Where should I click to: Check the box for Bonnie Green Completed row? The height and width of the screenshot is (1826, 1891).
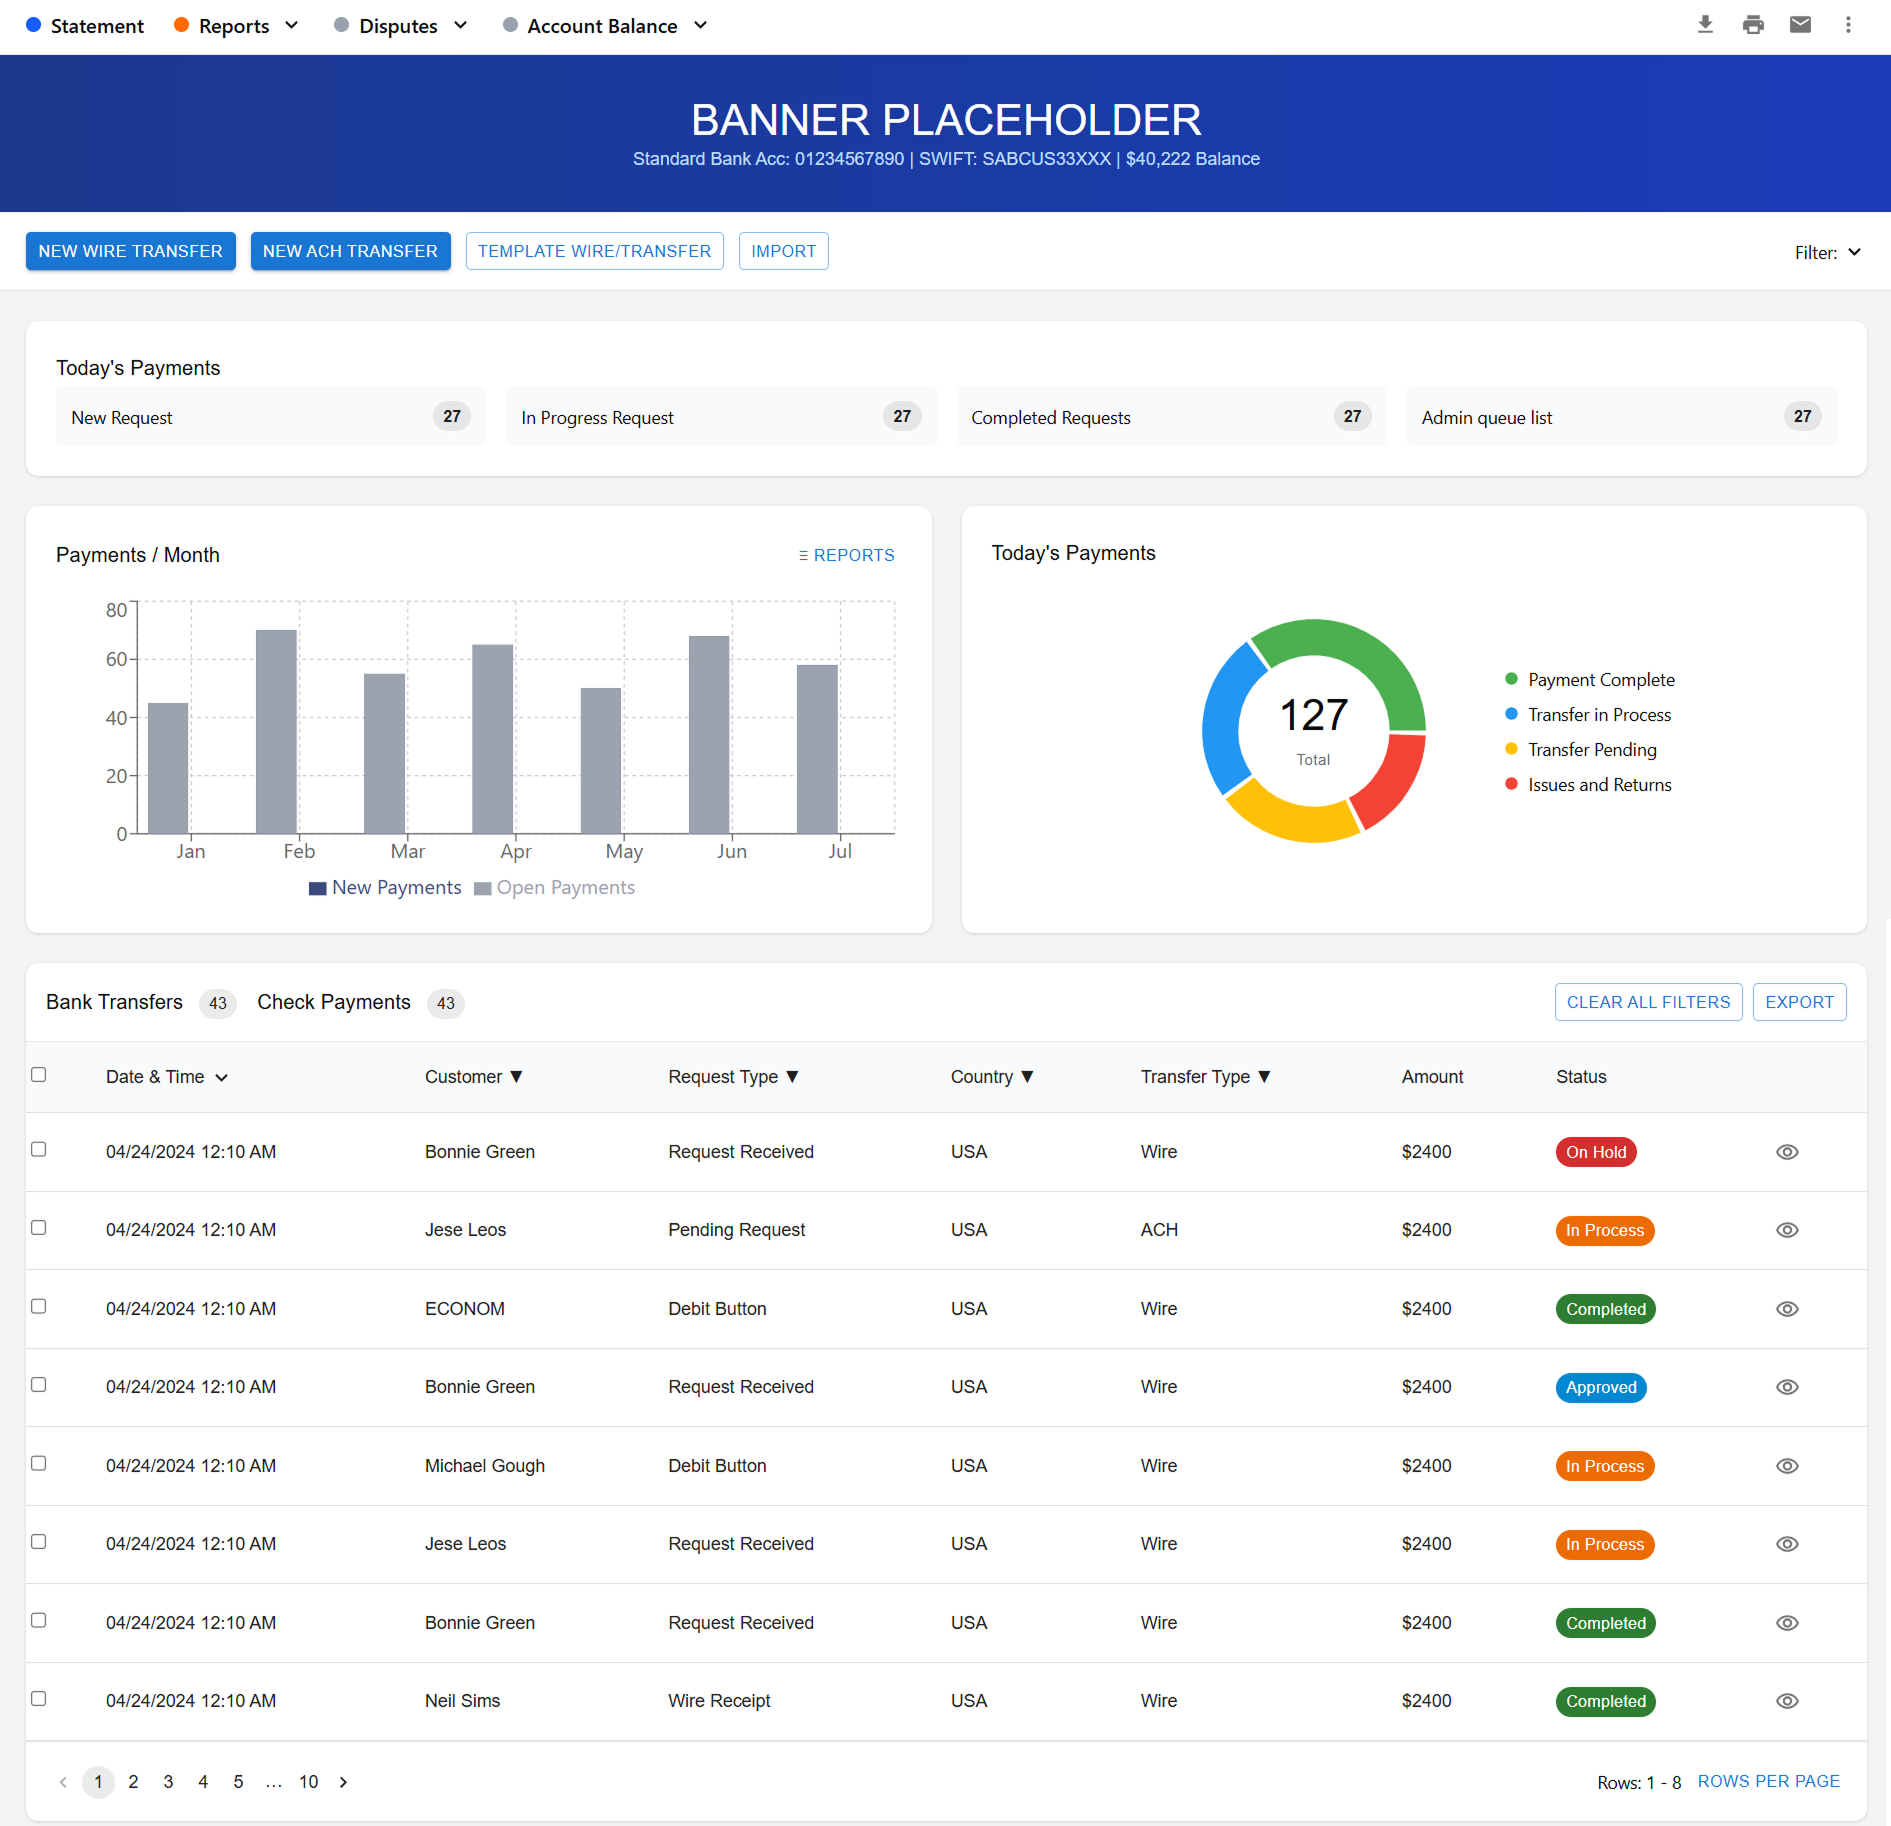39,1620
